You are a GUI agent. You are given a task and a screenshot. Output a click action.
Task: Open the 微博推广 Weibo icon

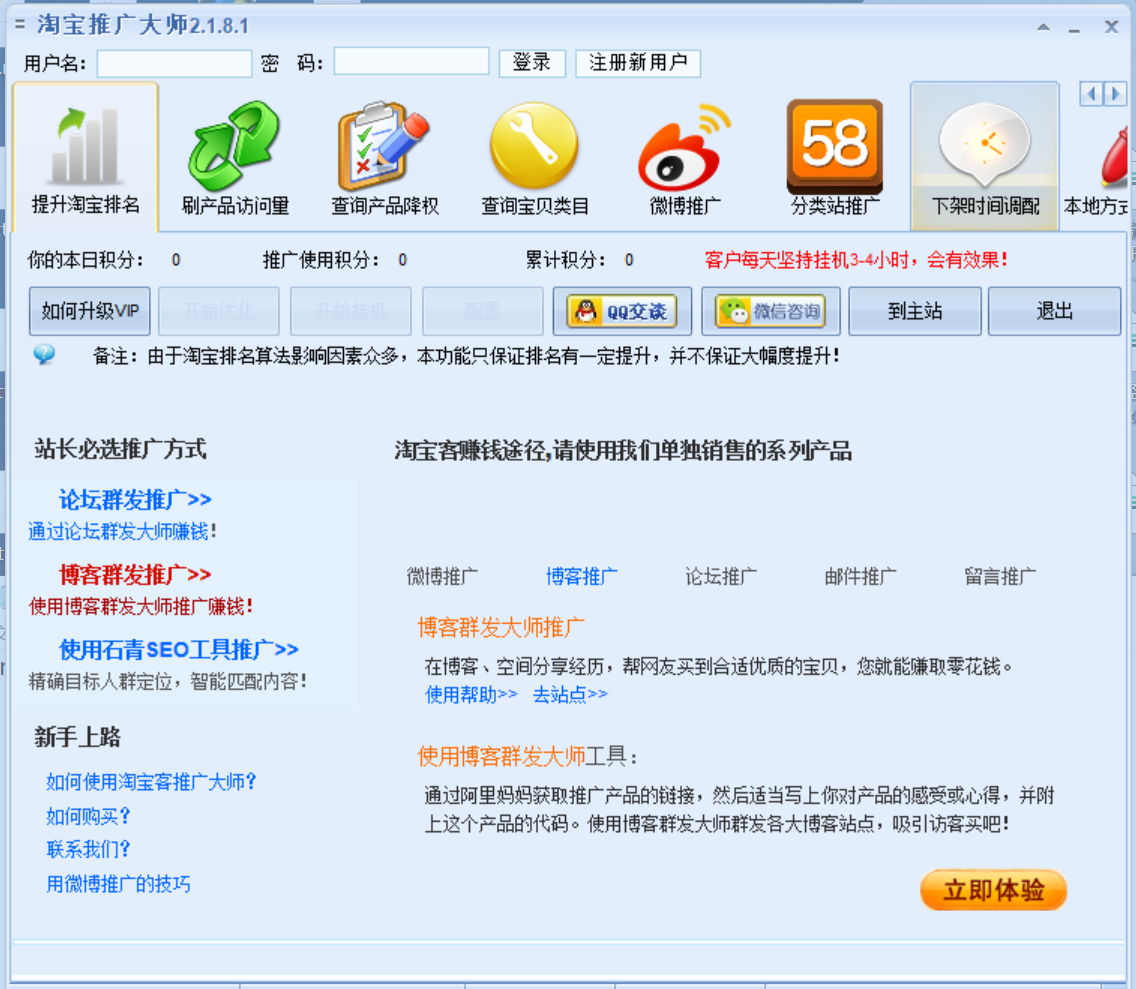pyautogui.click(x=685, y=148)
